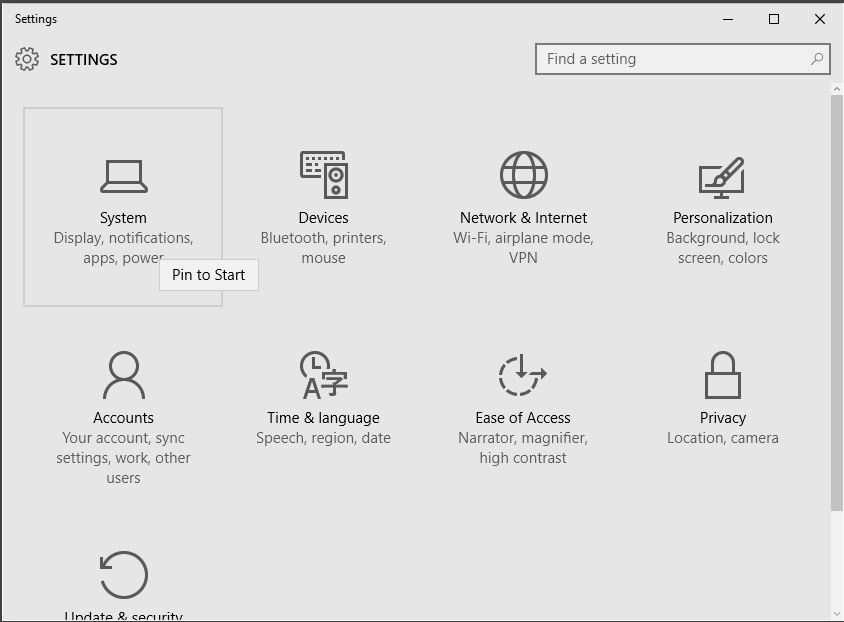Select the Network & Internet globe icon
This screenshot has width=844, height=622.
[x=524, y=175]
